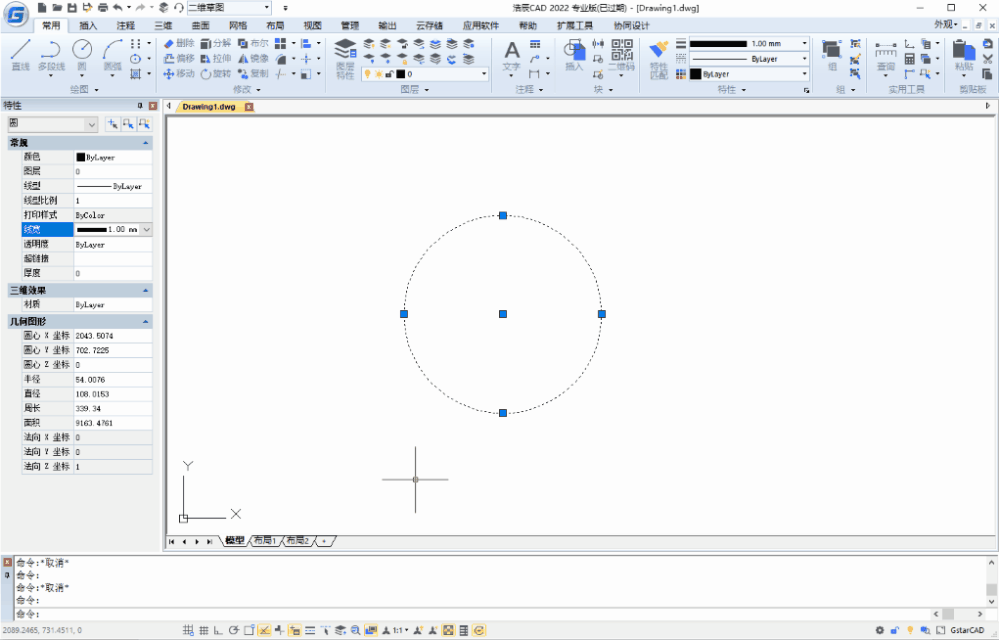The height and width of the screenshot is (640, 999).
Task: Click the 特性匹配 (Match Properties) brush
Action: (659, 59)
